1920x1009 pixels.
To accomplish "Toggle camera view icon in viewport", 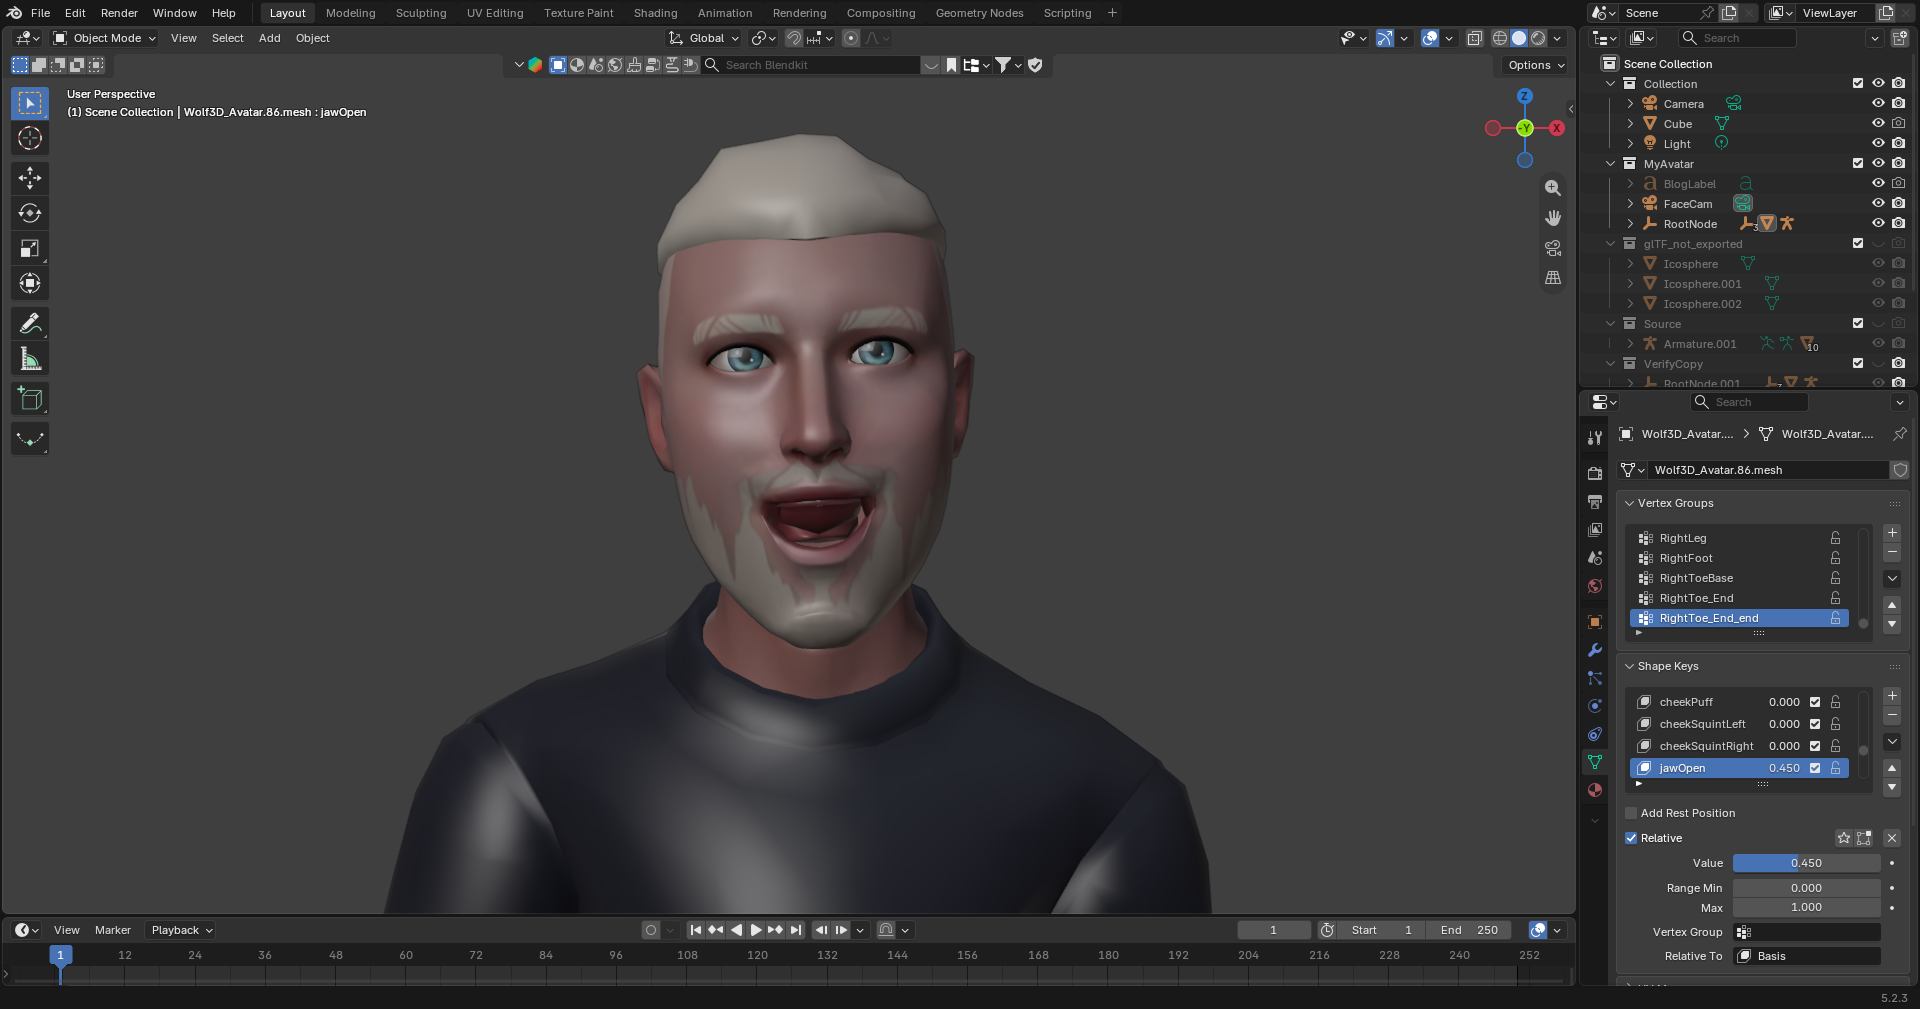I will tap(1553, 248).
